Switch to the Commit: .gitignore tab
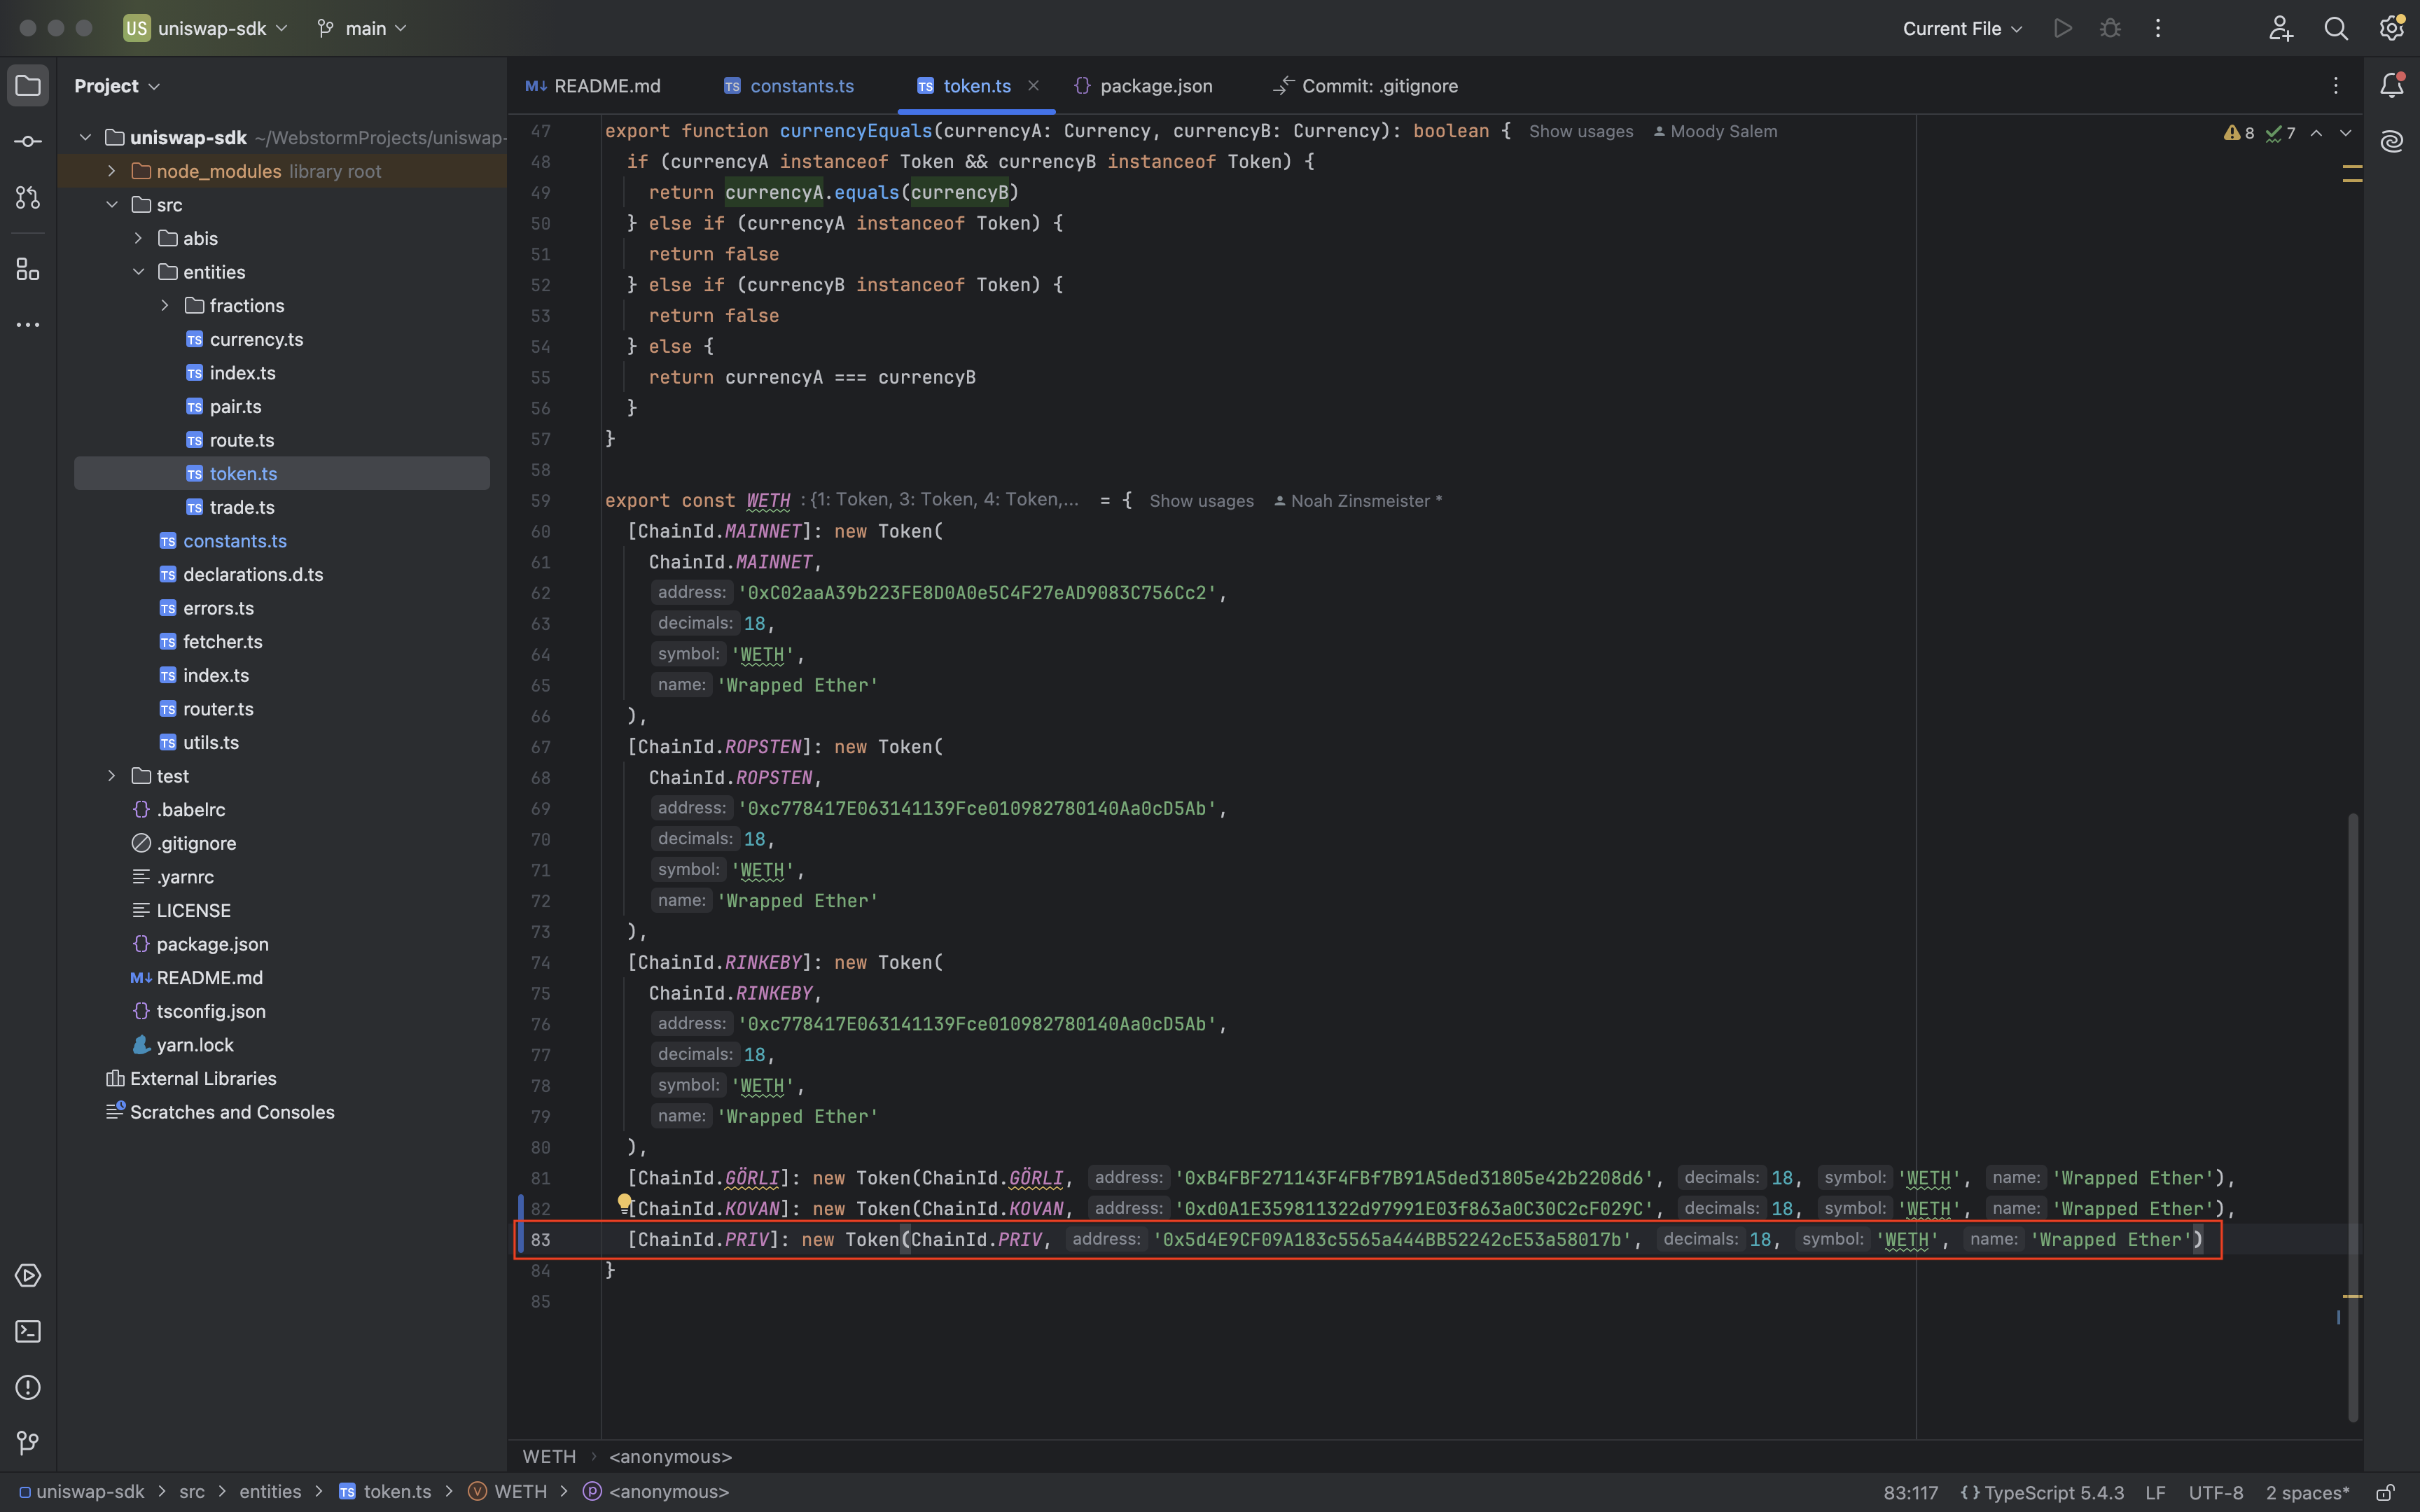Image resolution: width=2420 pixels, height=1512 pixels. click(1365, 86)
